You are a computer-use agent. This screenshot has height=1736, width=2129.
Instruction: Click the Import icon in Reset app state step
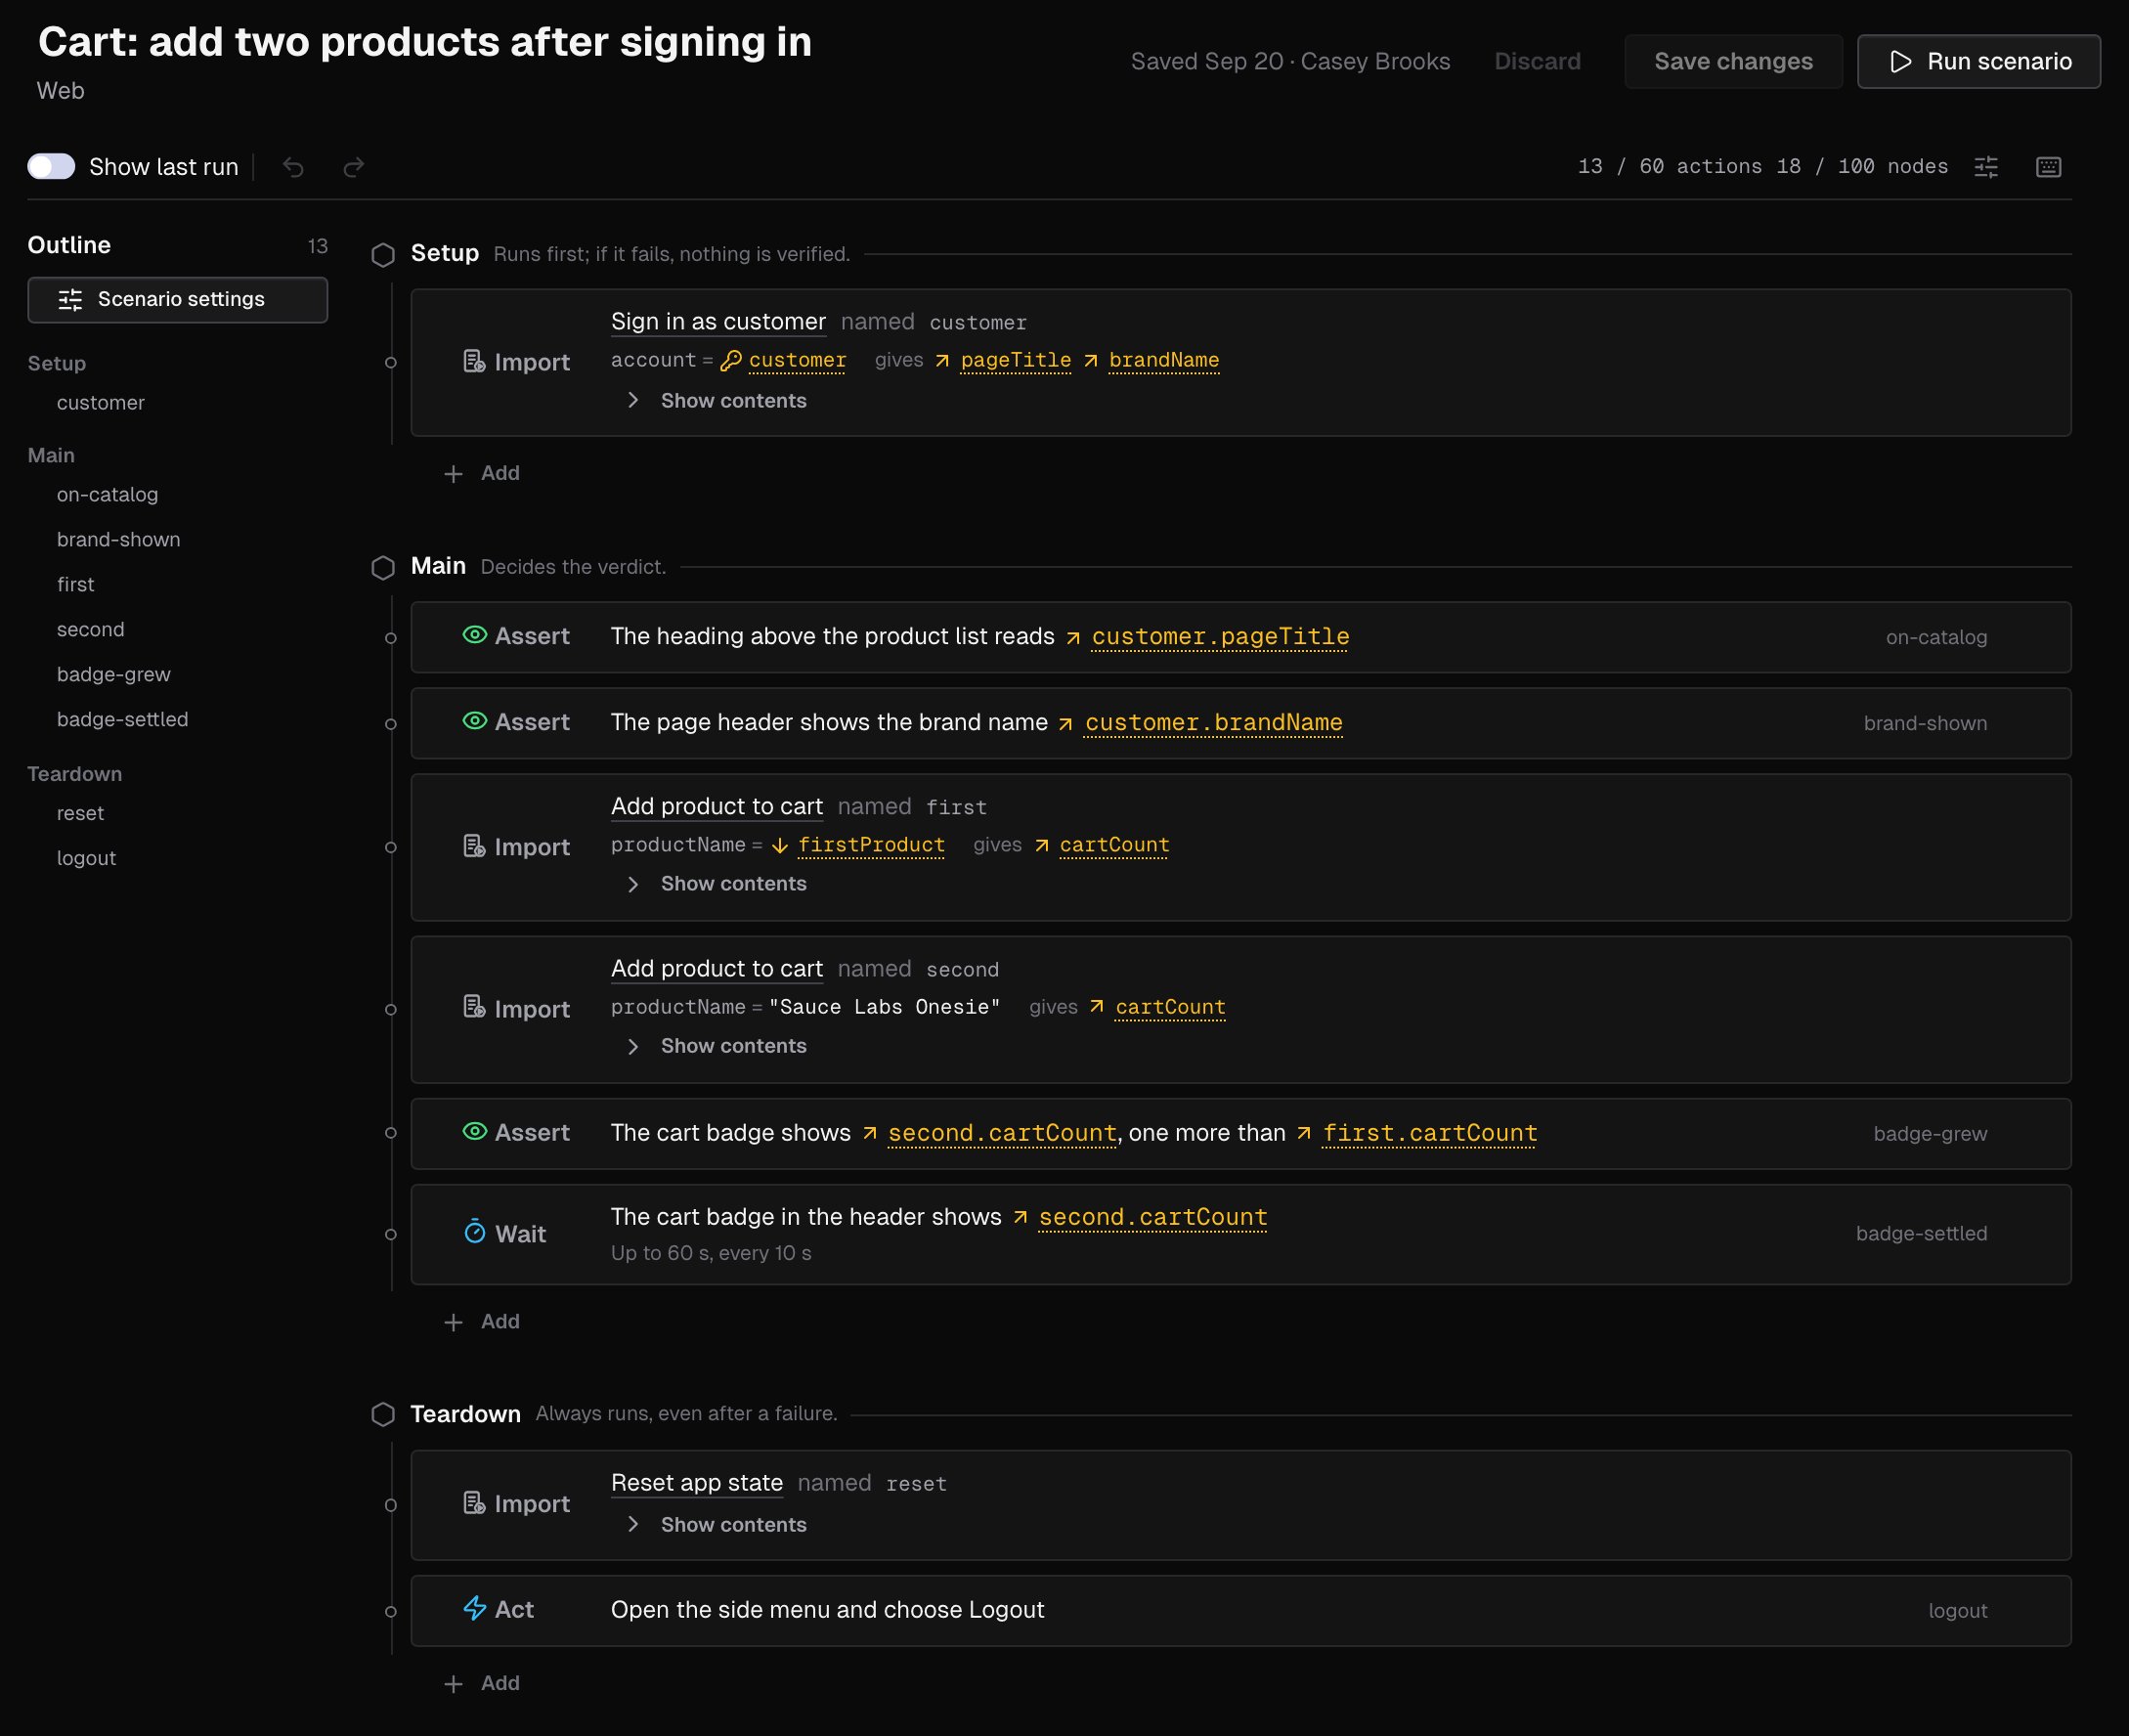coord(474,1503)
